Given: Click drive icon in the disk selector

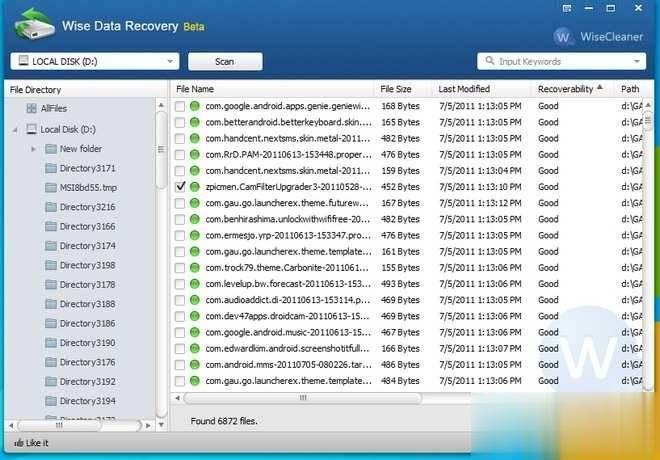Looking at the screenshot, I should [x=24, y=61].
